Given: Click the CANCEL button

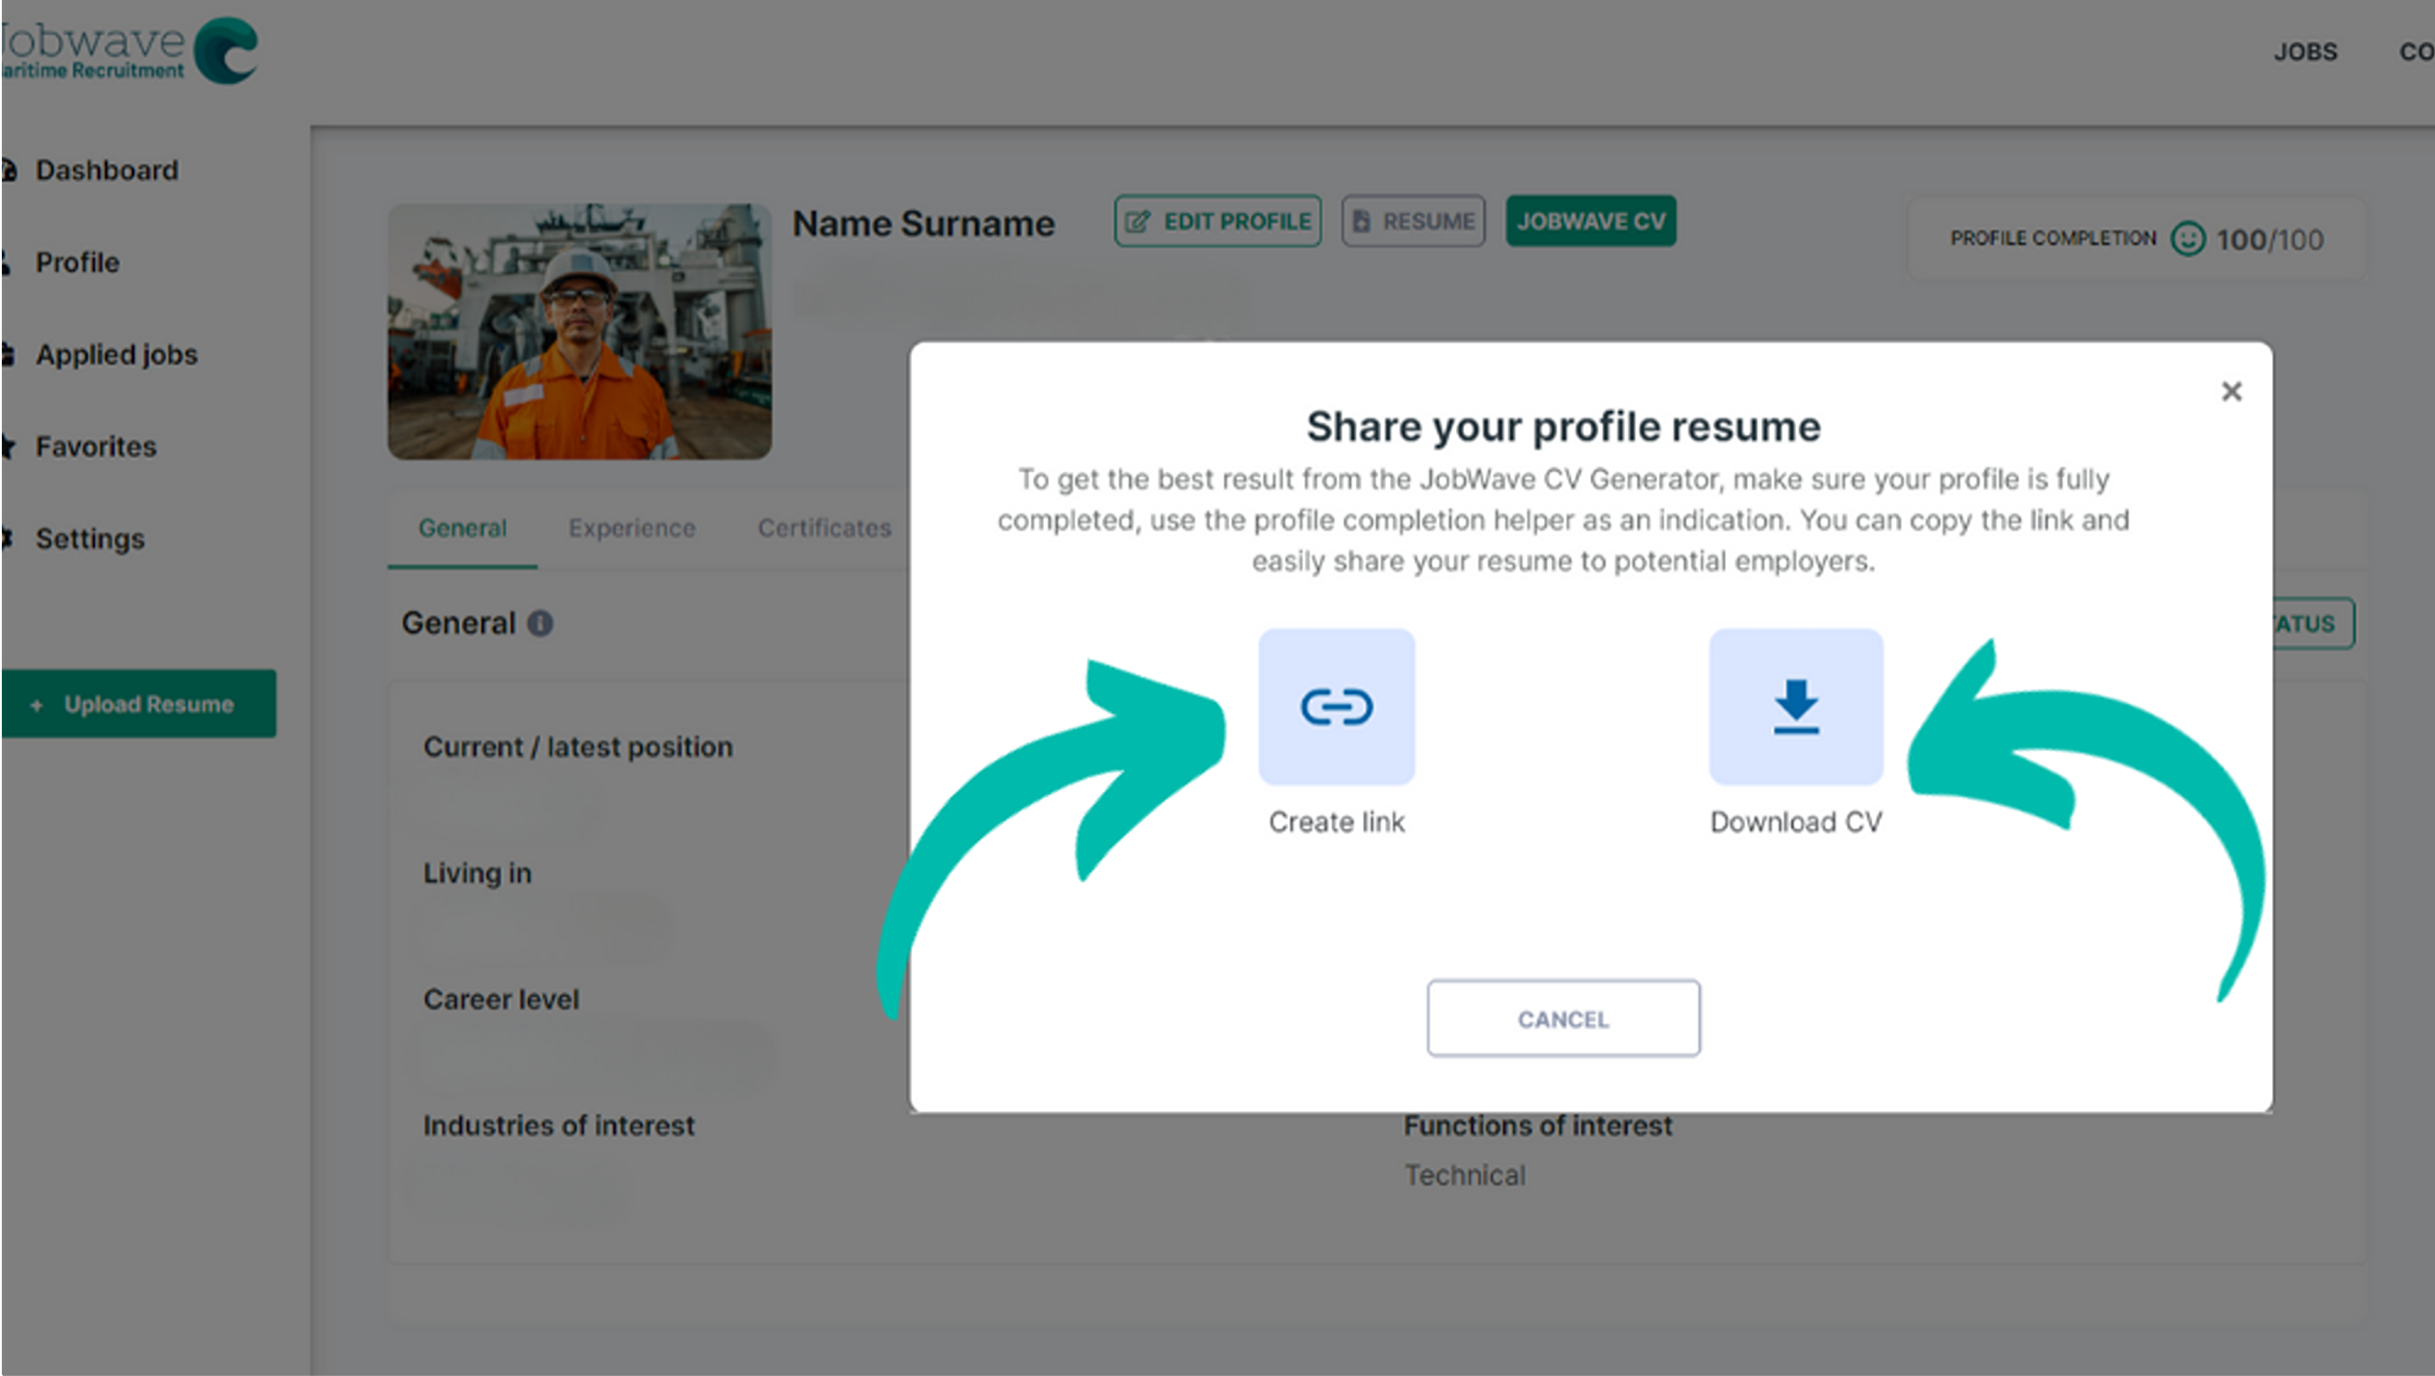Looking at the screenshot, I should point(1562,1018).
